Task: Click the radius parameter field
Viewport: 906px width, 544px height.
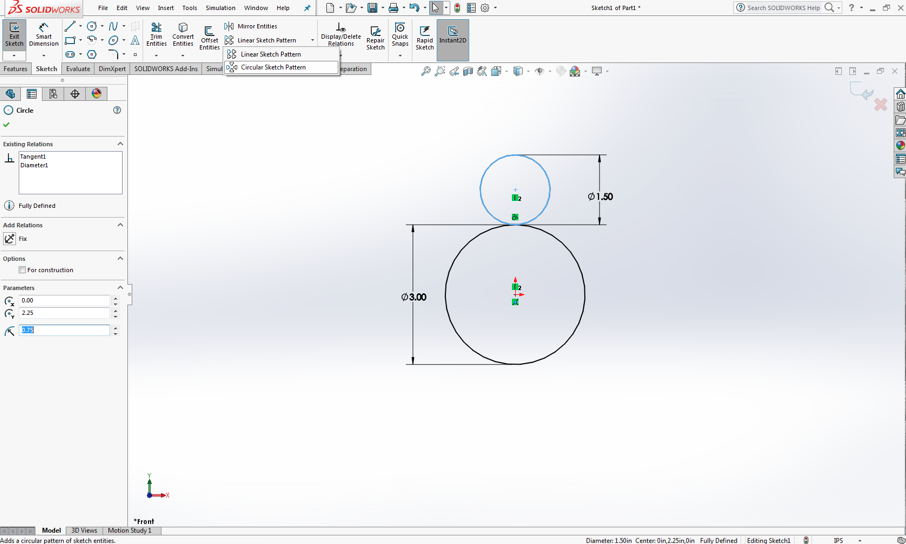Action: [x=64, y=330]
